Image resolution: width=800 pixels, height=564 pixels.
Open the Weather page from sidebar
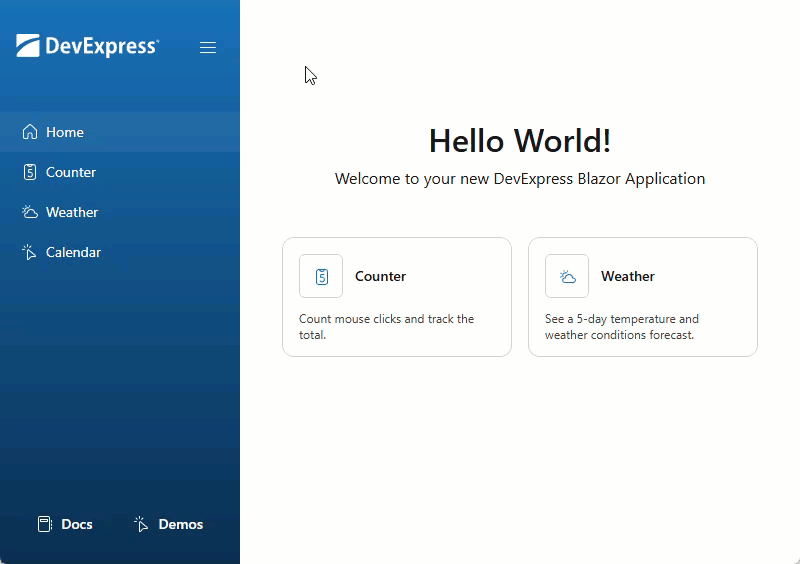(120, 212)
